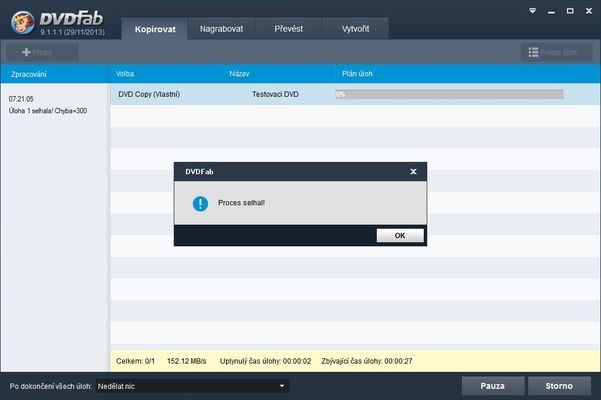This screenshot has height=400, width=601.
Task: Click the Testovací DVD title cell
Action: coord(275,94)
